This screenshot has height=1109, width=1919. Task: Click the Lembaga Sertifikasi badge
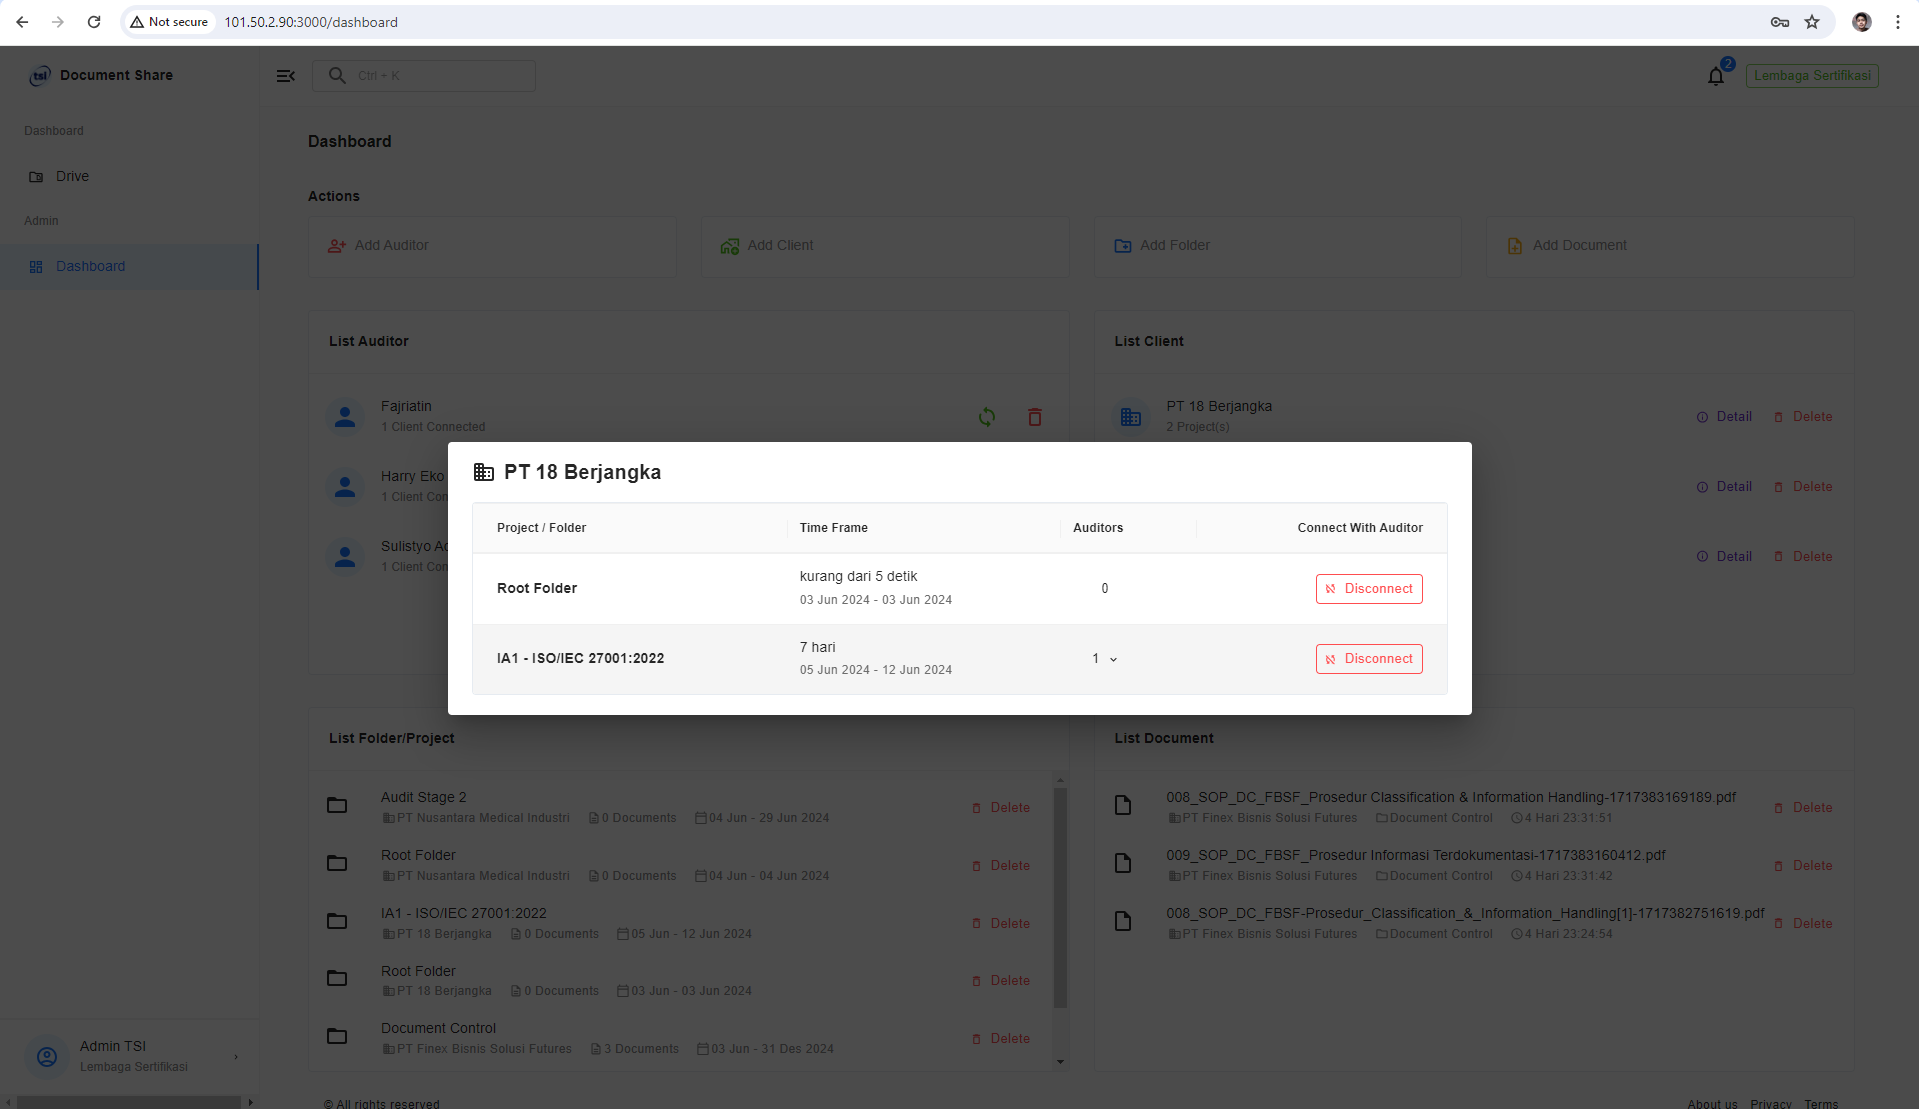(x=1811, y=76)
